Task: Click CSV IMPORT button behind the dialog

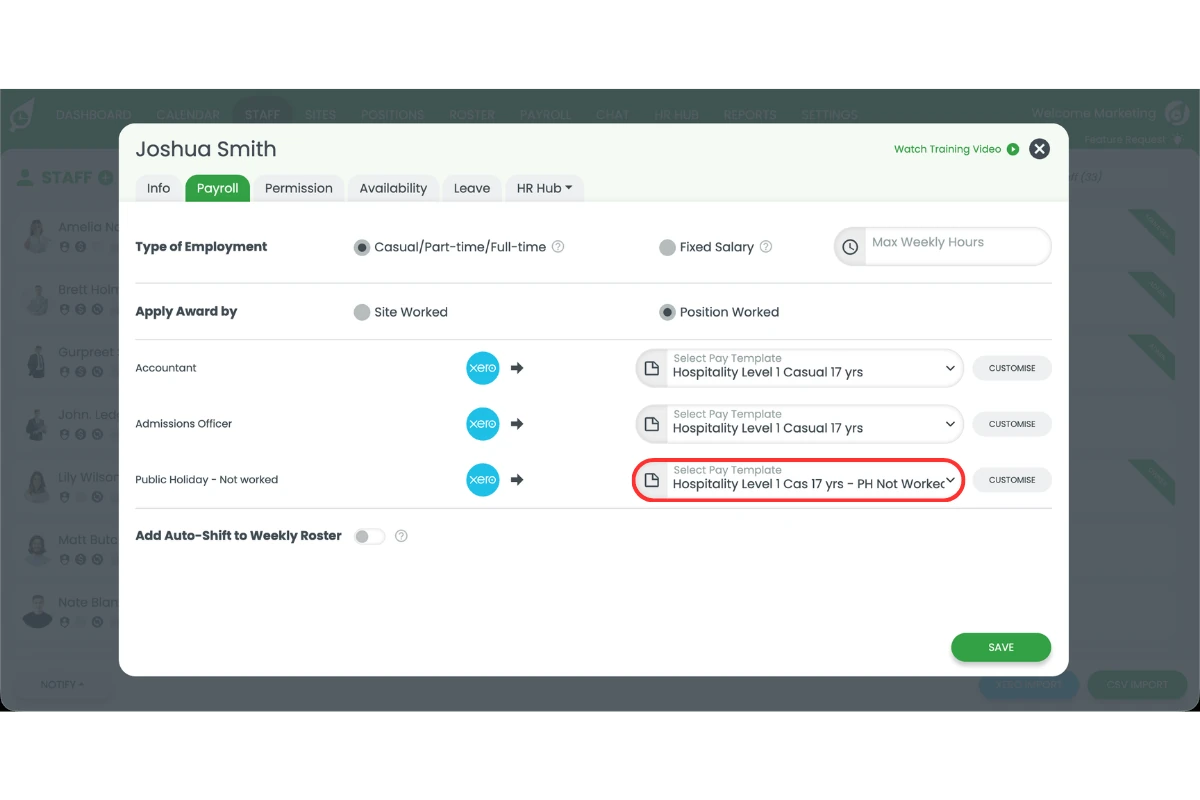Action: (x=1137, y=685)
